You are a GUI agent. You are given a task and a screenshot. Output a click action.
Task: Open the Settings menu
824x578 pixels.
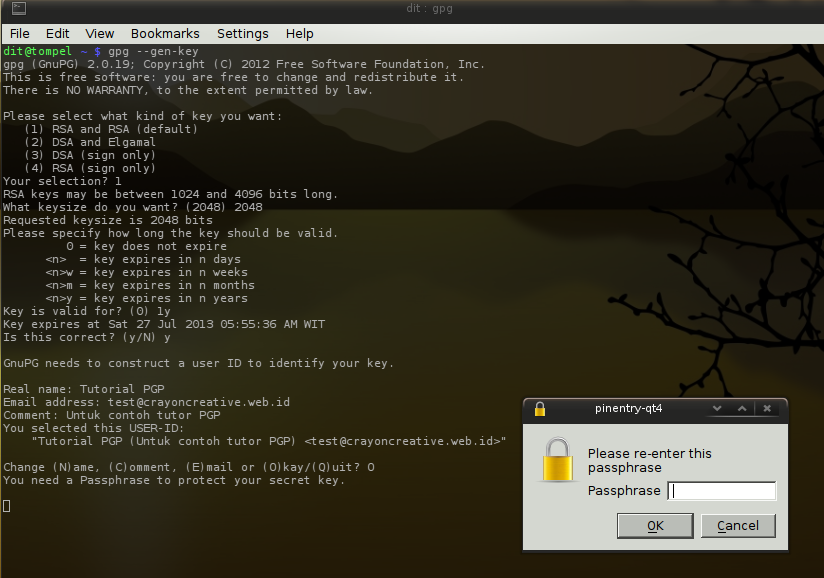242,34
